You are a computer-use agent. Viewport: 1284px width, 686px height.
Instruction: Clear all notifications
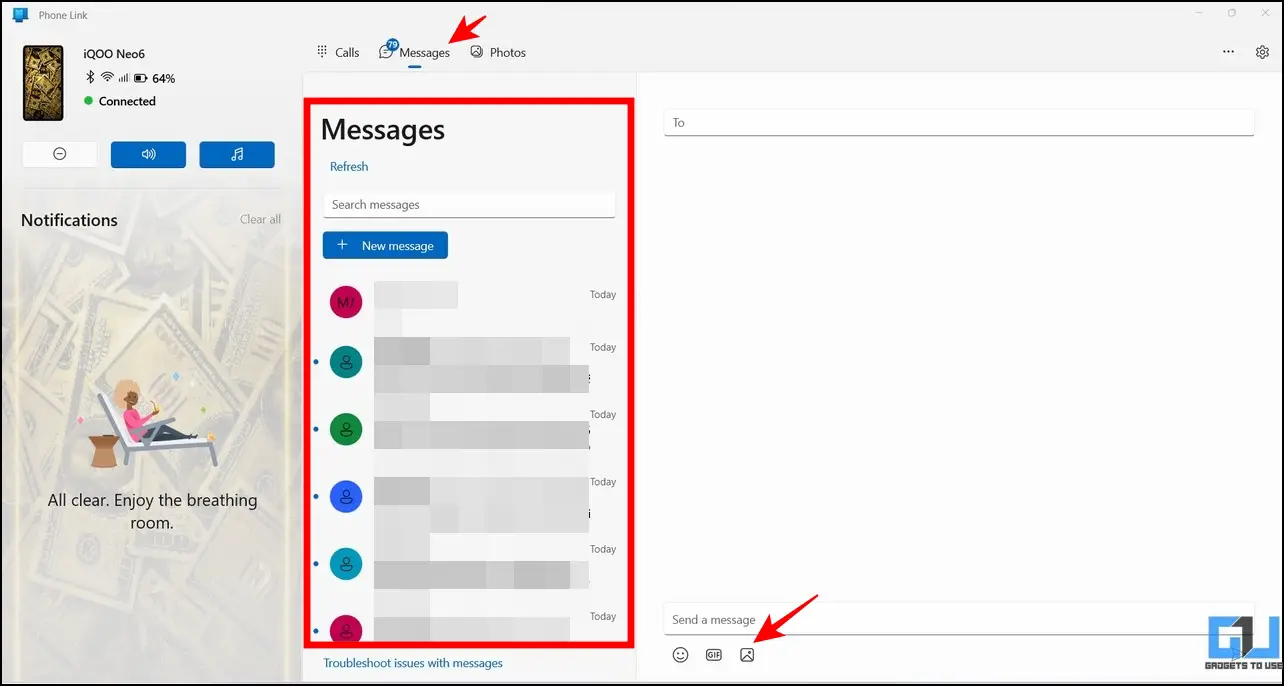point(260,219)
